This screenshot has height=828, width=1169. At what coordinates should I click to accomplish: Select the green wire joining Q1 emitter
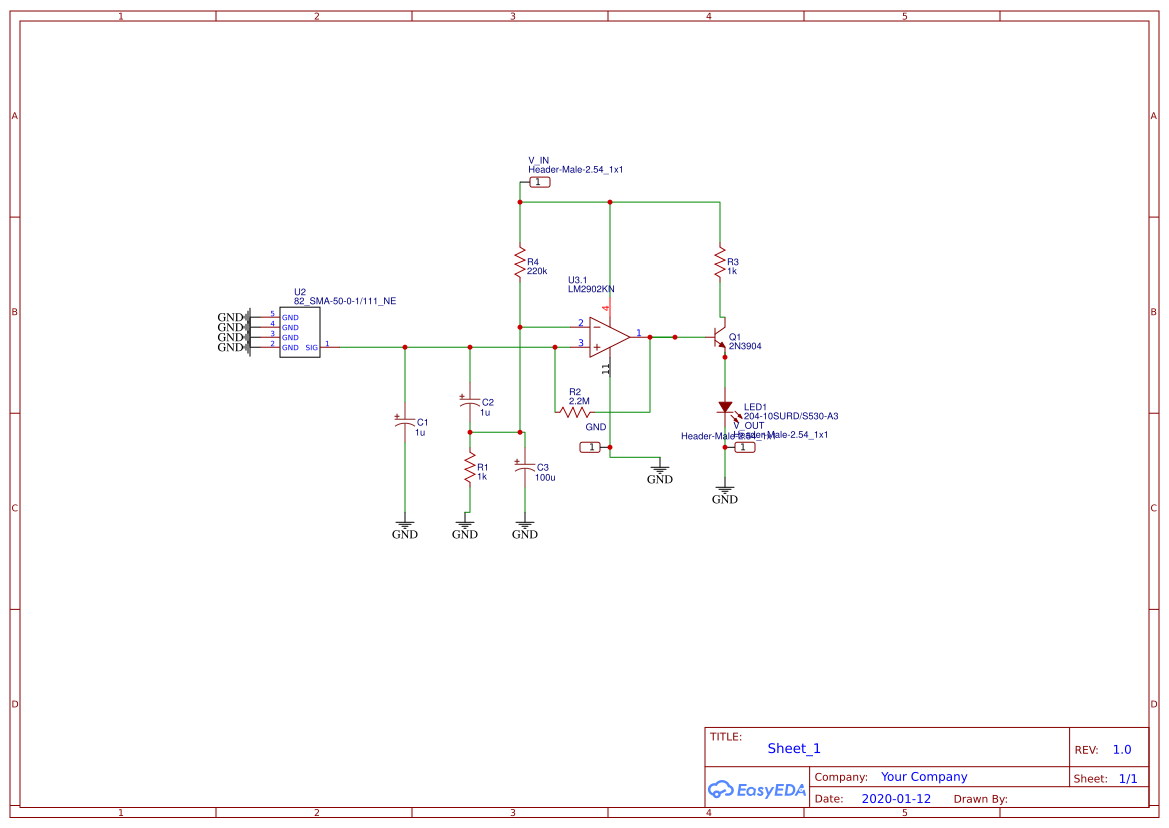(723, 375)
